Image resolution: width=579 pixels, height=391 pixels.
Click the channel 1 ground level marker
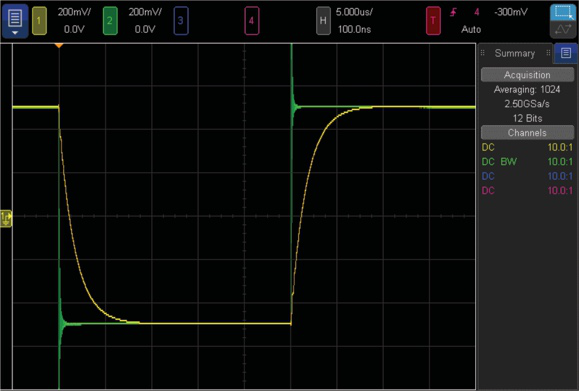pos(6,218)
